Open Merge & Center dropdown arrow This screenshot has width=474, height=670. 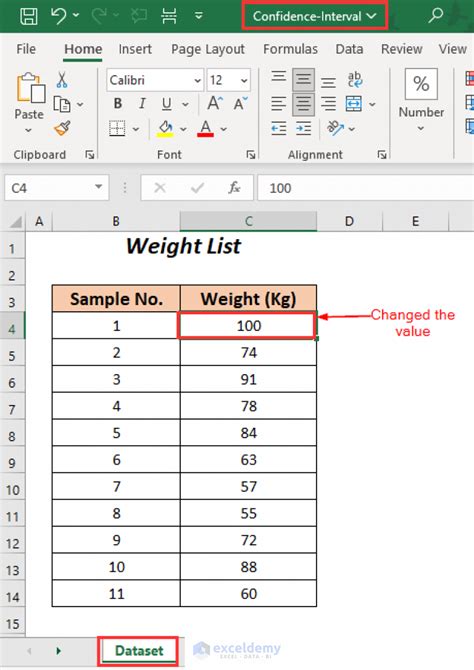pos(372,104)
